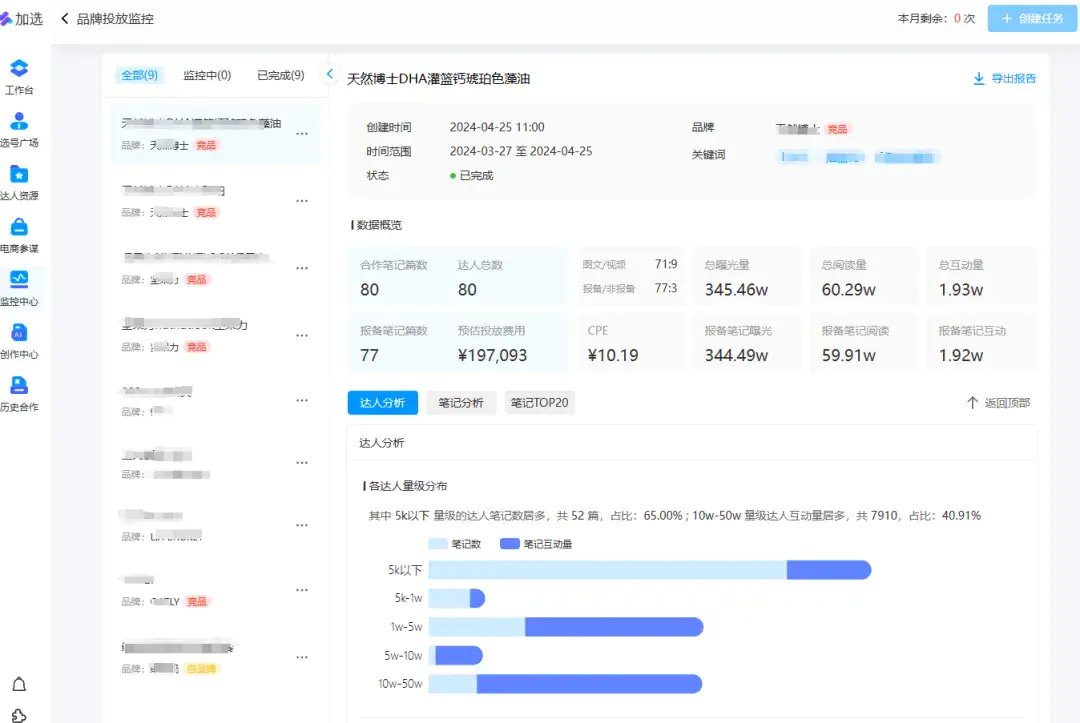Screen dimensions: 1080x723
Task: Toggle the 笔记互动量 legend swatch
Action: (510, 544)
